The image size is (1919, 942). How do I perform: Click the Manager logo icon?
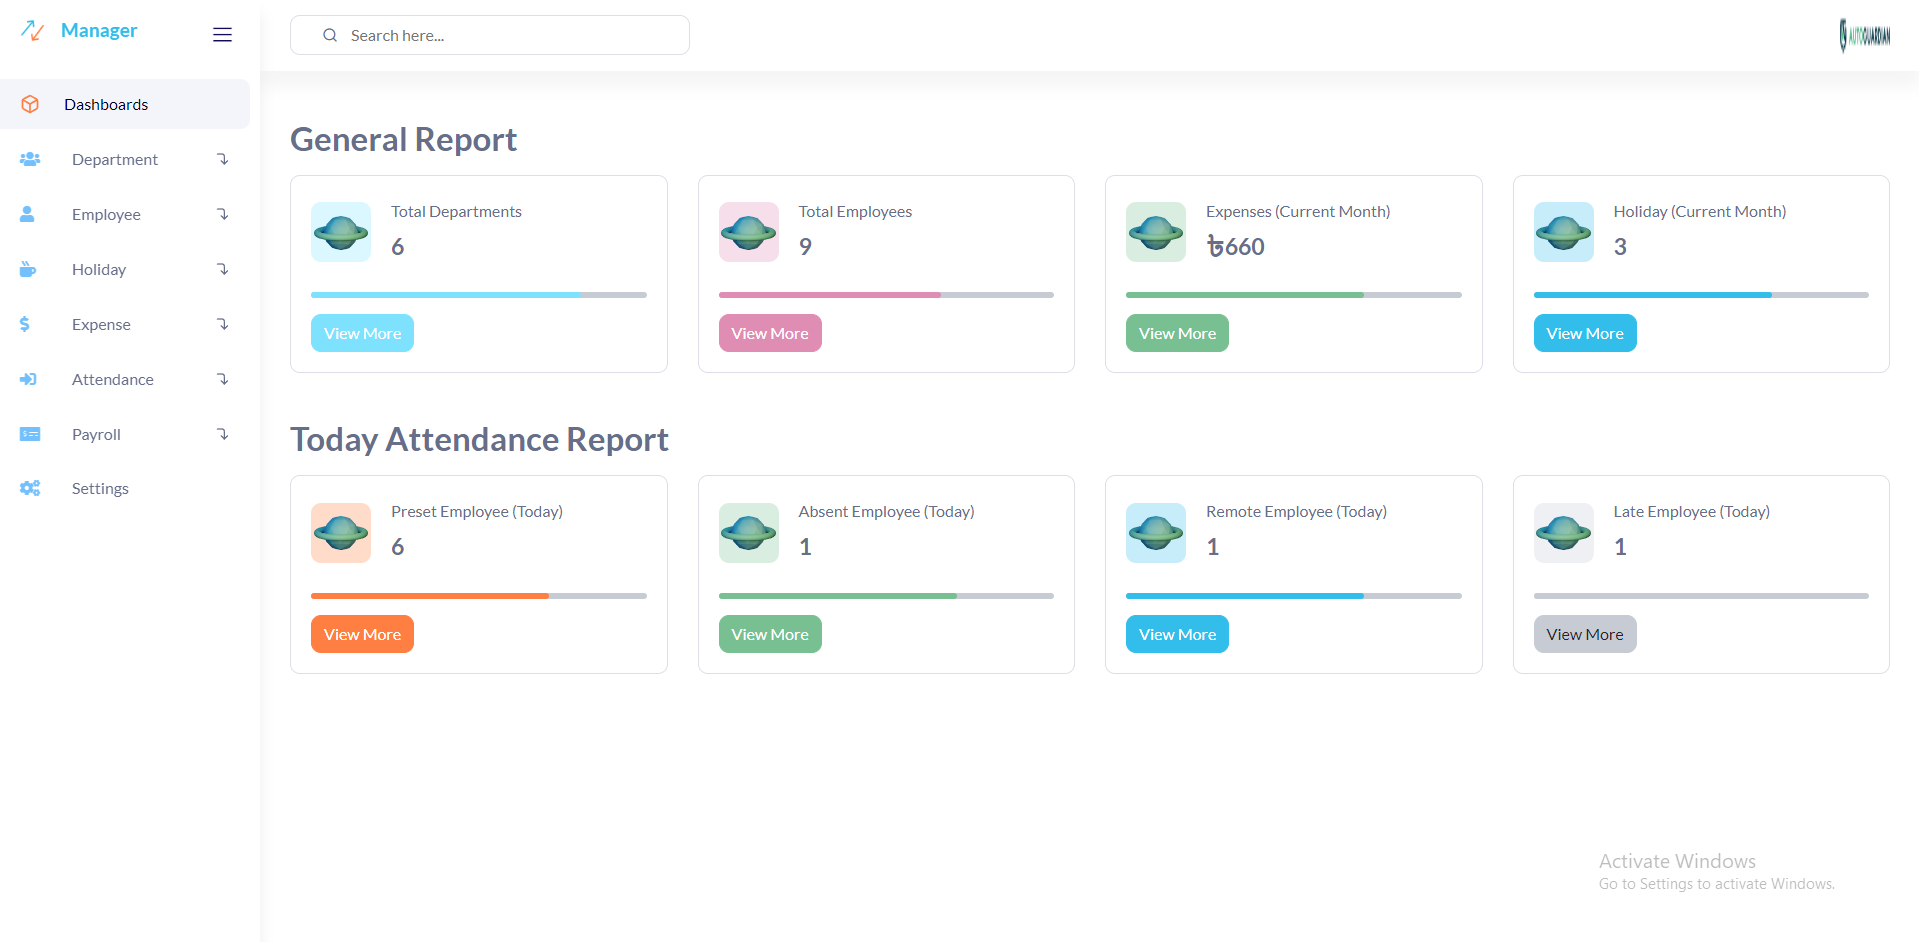click(32, 31)
